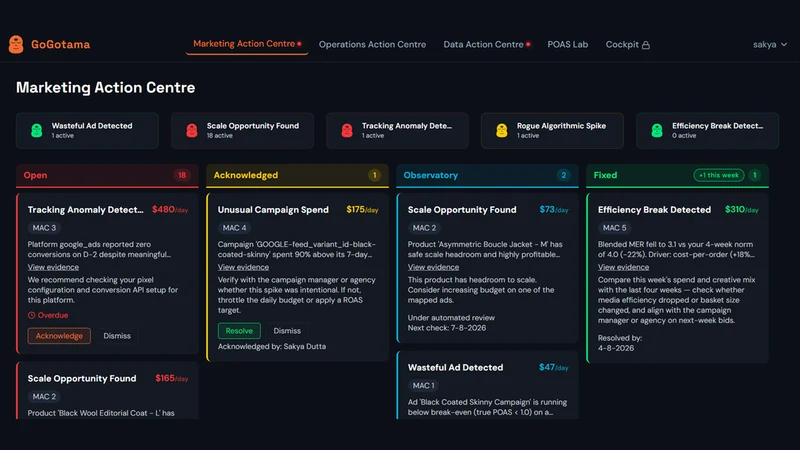Select the Efficiency Break filter tile
This screenshot has height=450, width=800.
[x=708, y=131]
